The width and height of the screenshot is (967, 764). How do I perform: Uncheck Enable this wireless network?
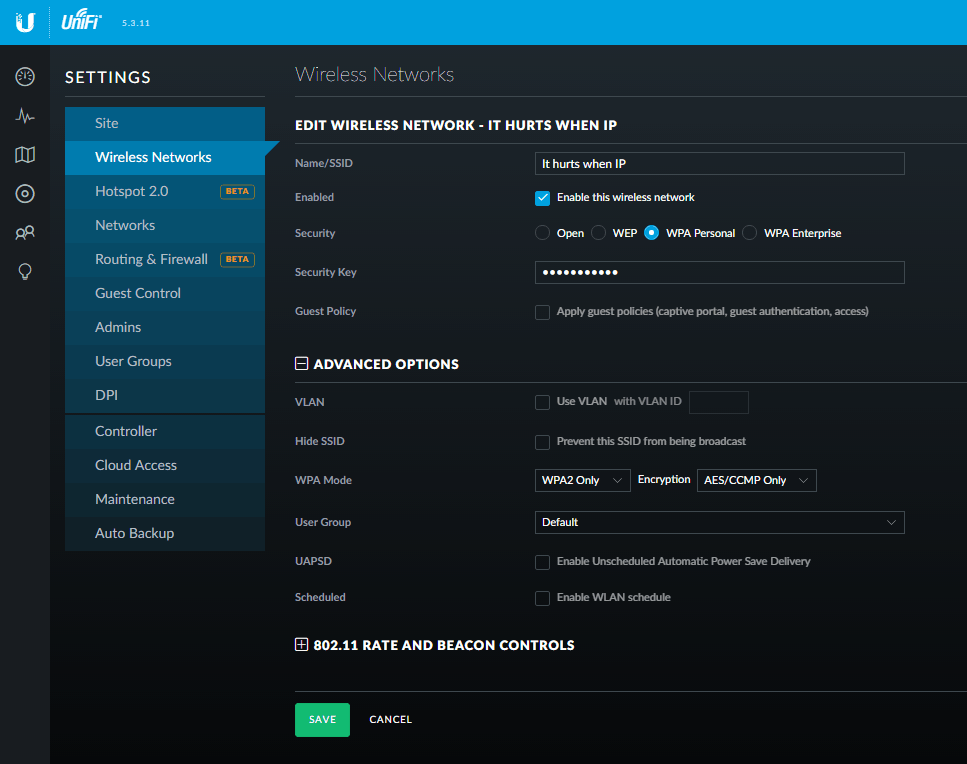pyautogui.click(x=542, y=198)
